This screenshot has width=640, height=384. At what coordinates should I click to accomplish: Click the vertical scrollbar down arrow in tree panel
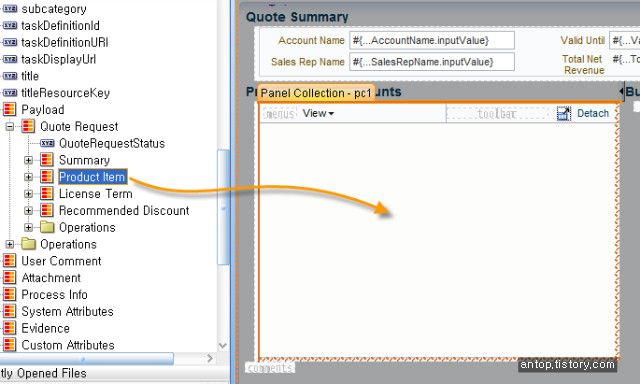[x=223, y=346]
